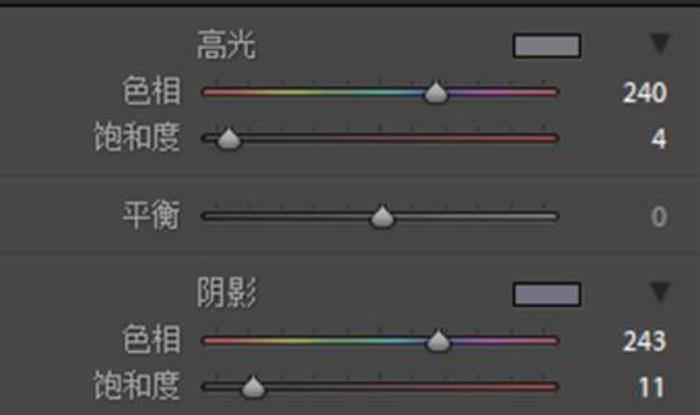The image size is (700, 415).
Task: Click the 饱和度 label under 高光
Action: click(137, 137)
